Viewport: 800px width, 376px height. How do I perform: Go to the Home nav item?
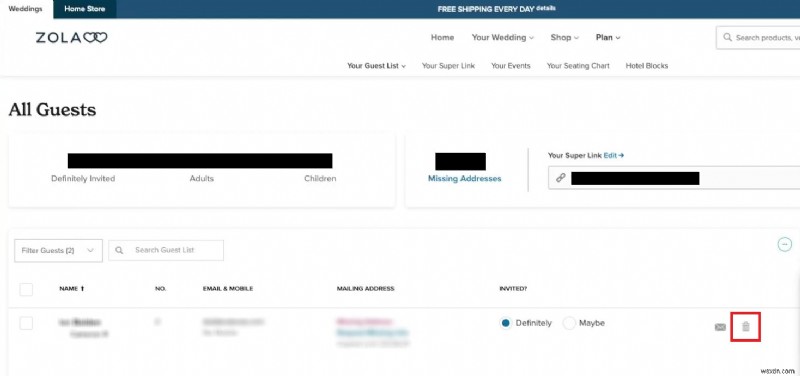click(442, 37)
